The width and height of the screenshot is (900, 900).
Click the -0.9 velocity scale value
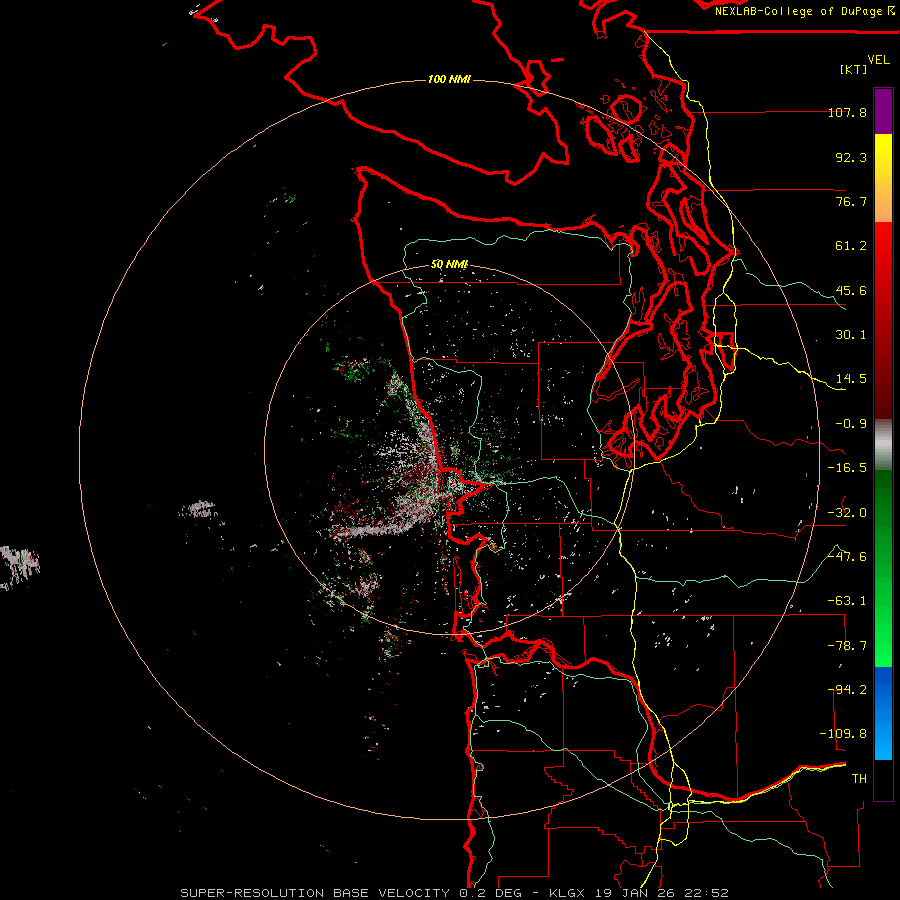851,424
